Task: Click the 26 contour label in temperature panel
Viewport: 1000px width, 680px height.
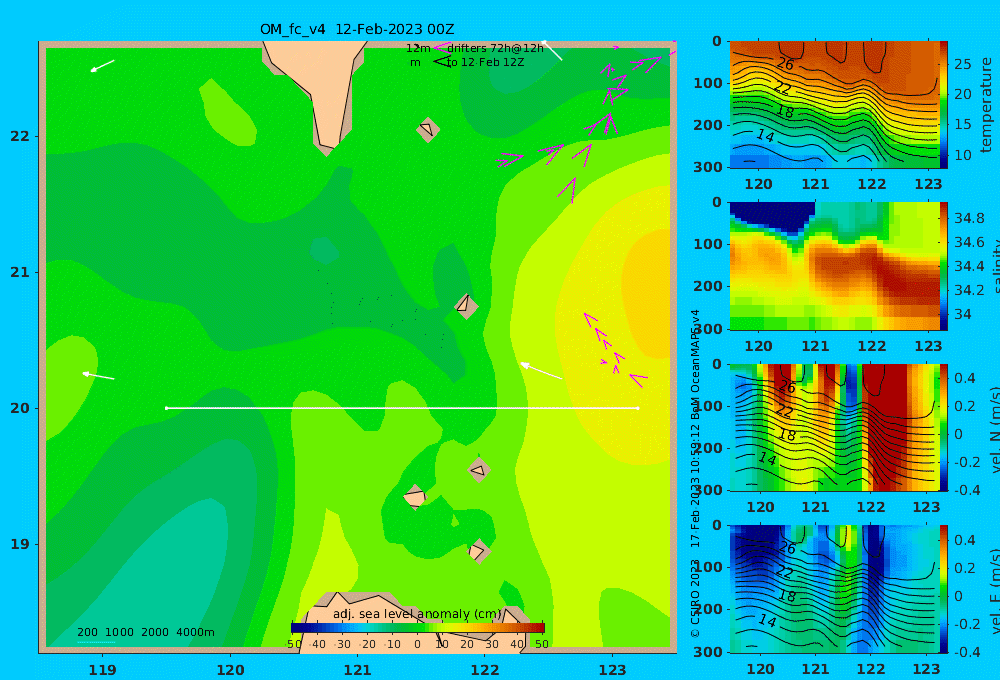Action: point(785,64)
